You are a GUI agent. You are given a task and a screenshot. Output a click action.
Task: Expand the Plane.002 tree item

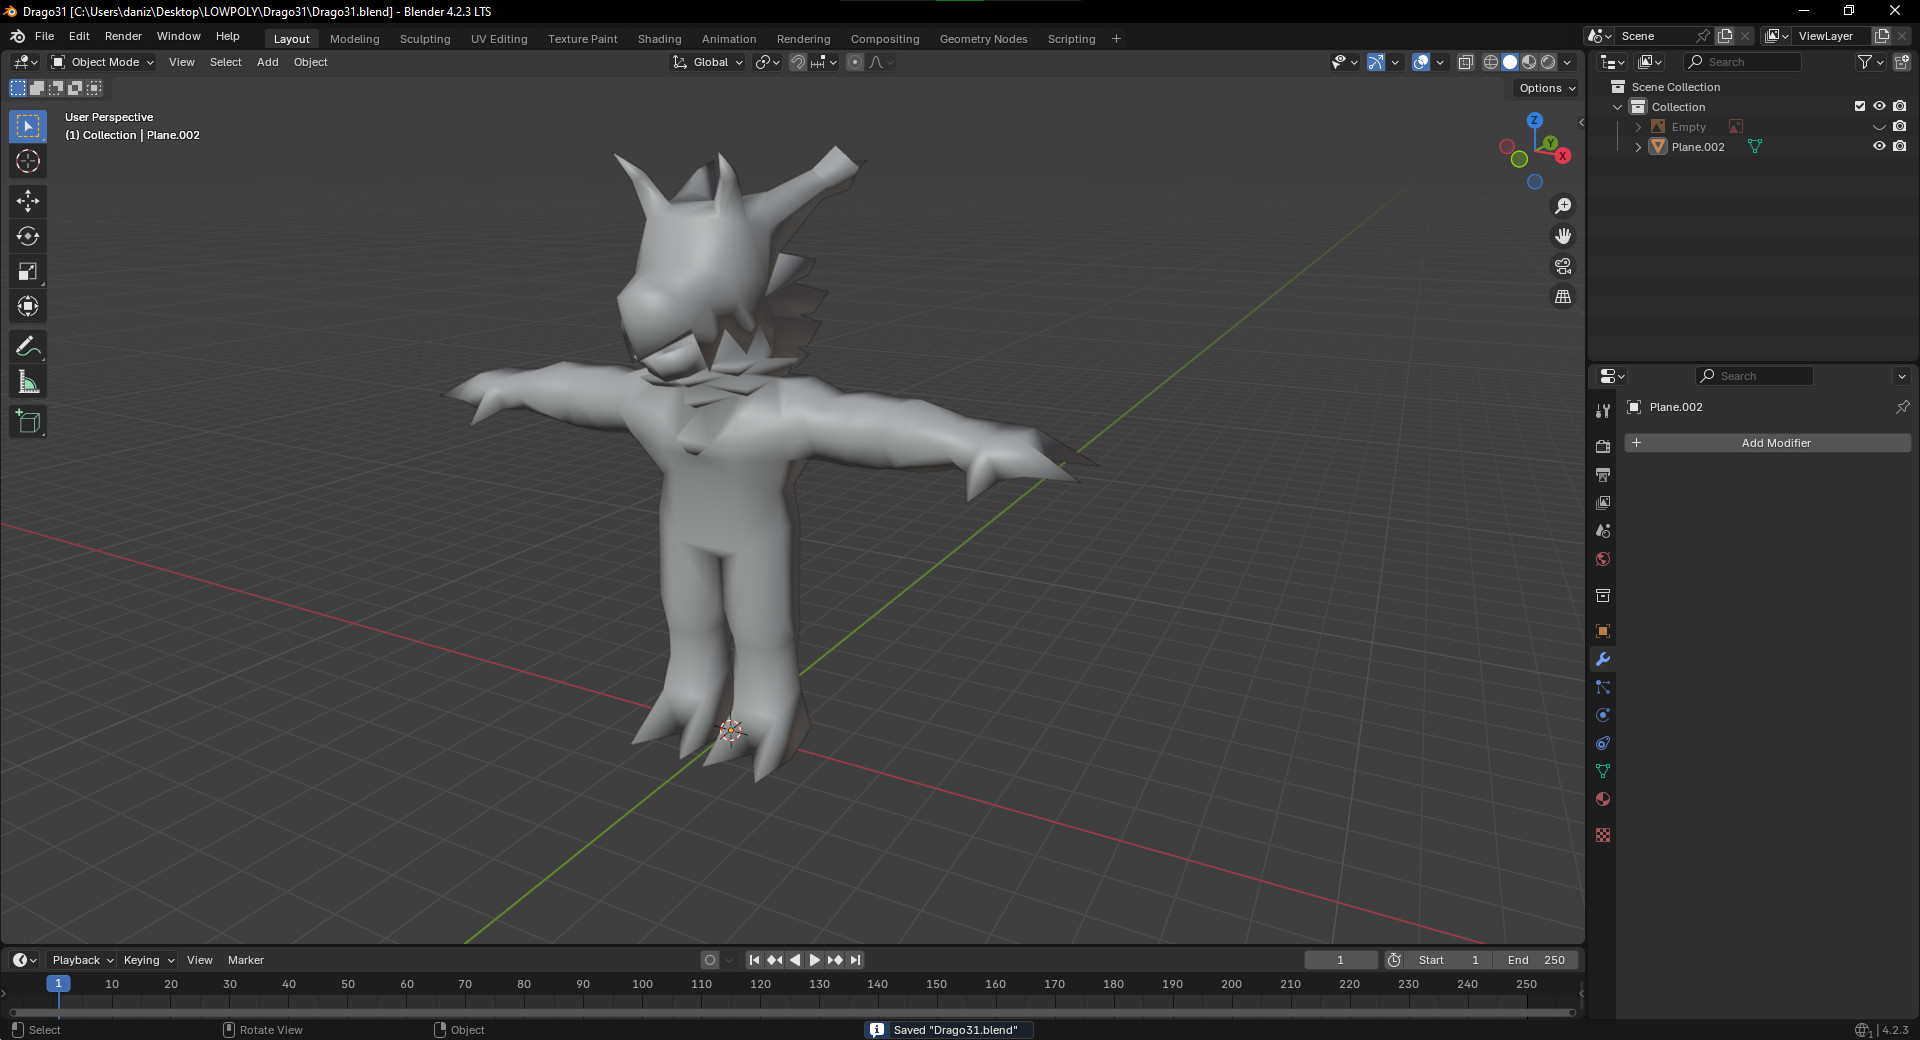(1638, 147)
